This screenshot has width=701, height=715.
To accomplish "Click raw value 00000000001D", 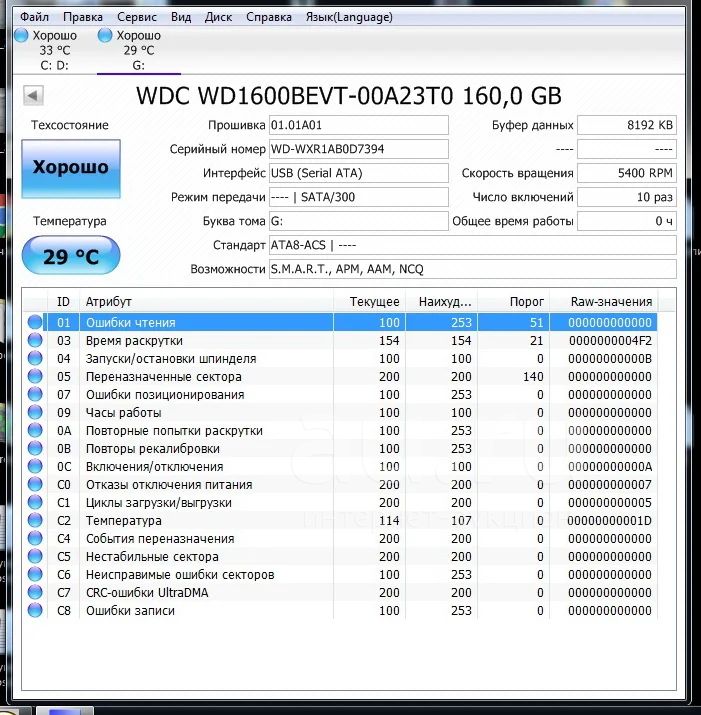I will click(x=609, y=521).
